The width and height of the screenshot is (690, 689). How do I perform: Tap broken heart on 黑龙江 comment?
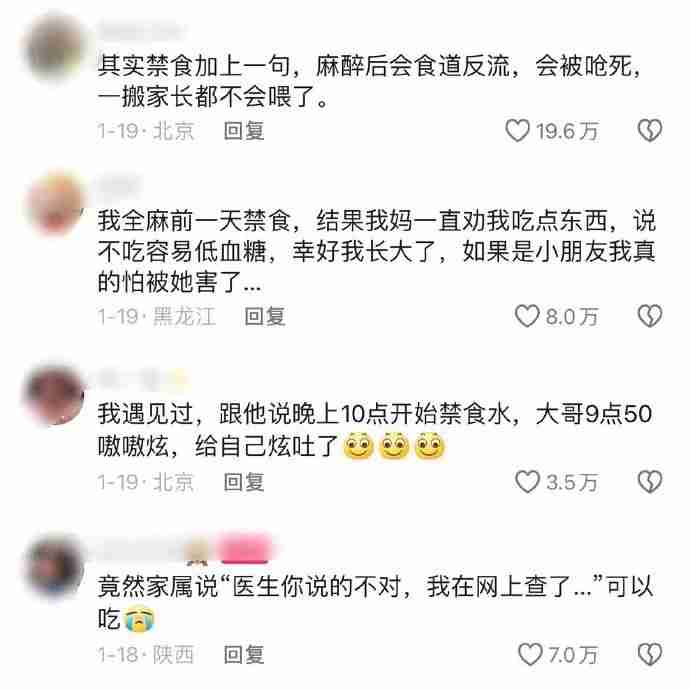(650, 316)
